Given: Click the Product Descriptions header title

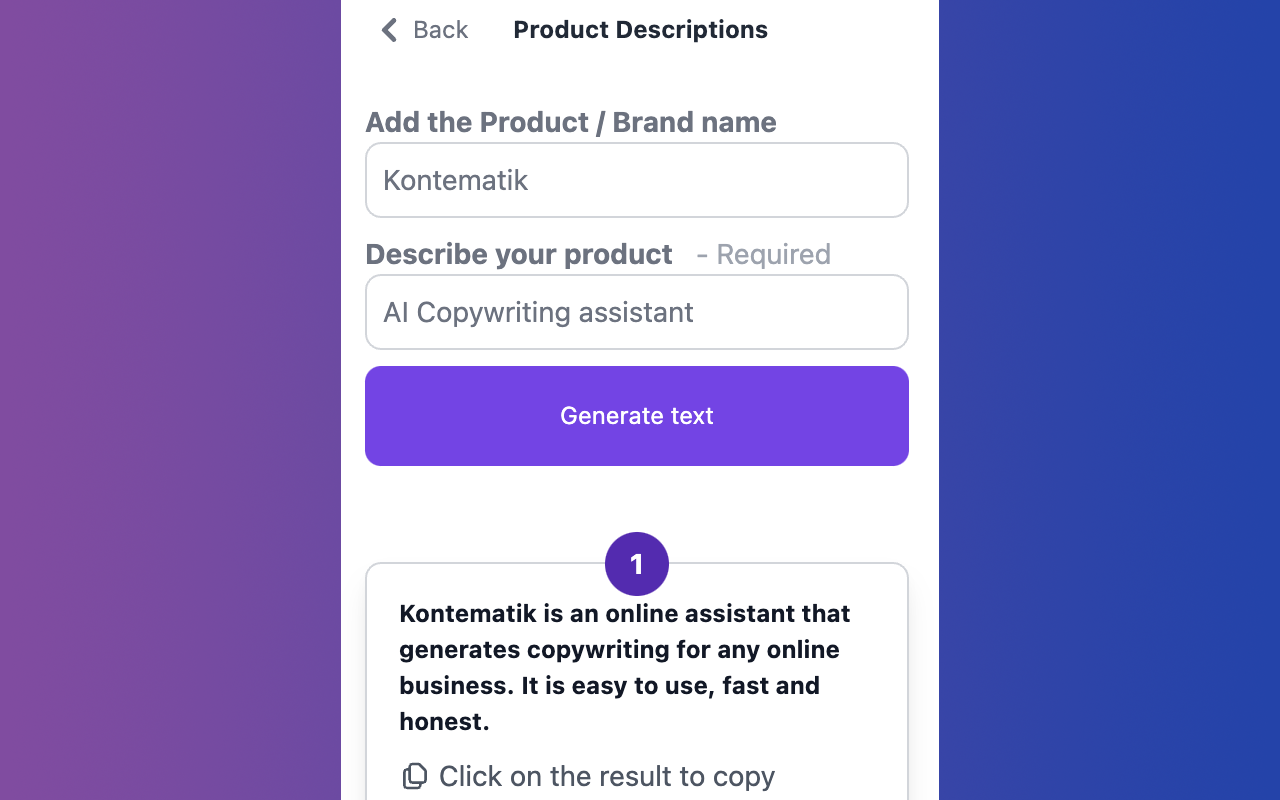Looking at the screenshot, I should (x=640, y=29).
